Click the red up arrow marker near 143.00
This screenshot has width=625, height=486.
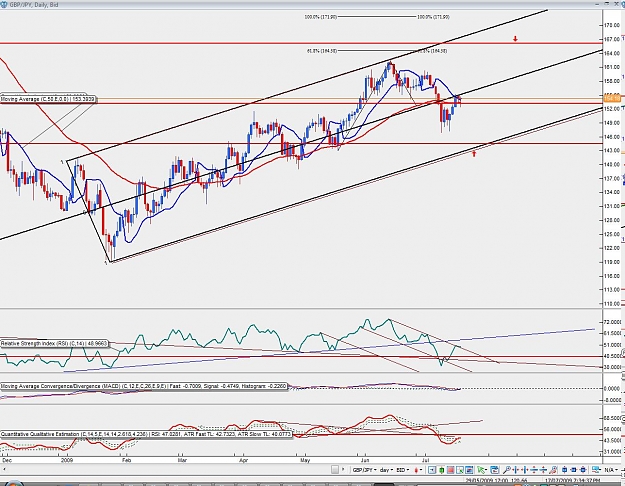(x=474, y=153)
